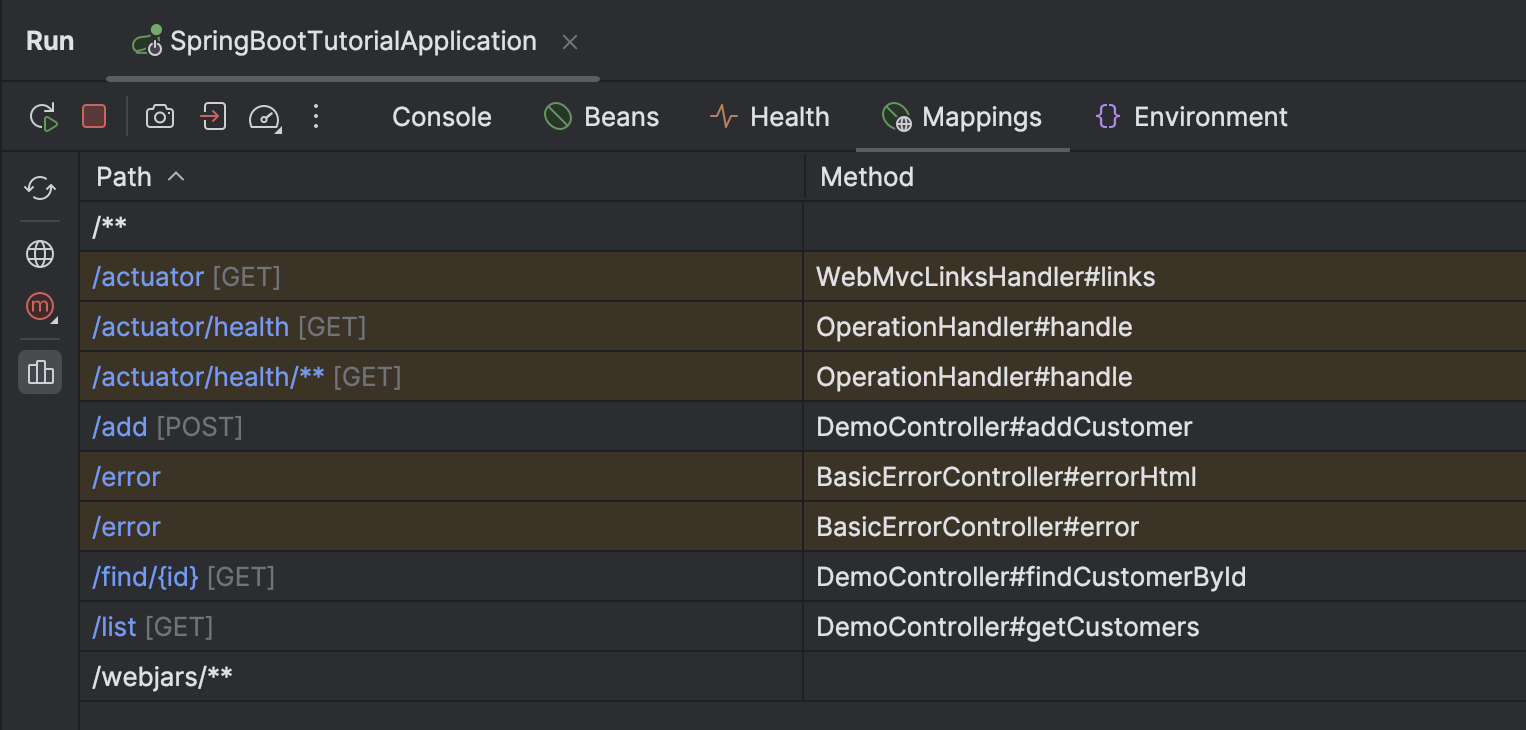Click the globe icon in the left sidebar
Viewport: 1526px width, 730px height.
pos(39,254)
